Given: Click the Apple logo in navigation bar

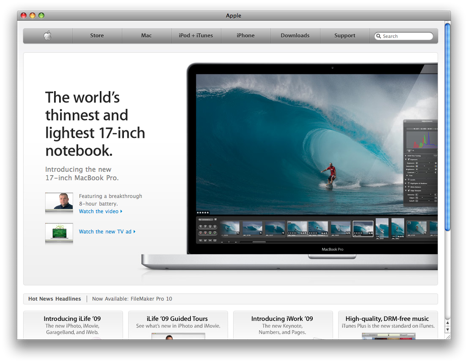Looking at the screenshot, I should [x=48, y=35].
